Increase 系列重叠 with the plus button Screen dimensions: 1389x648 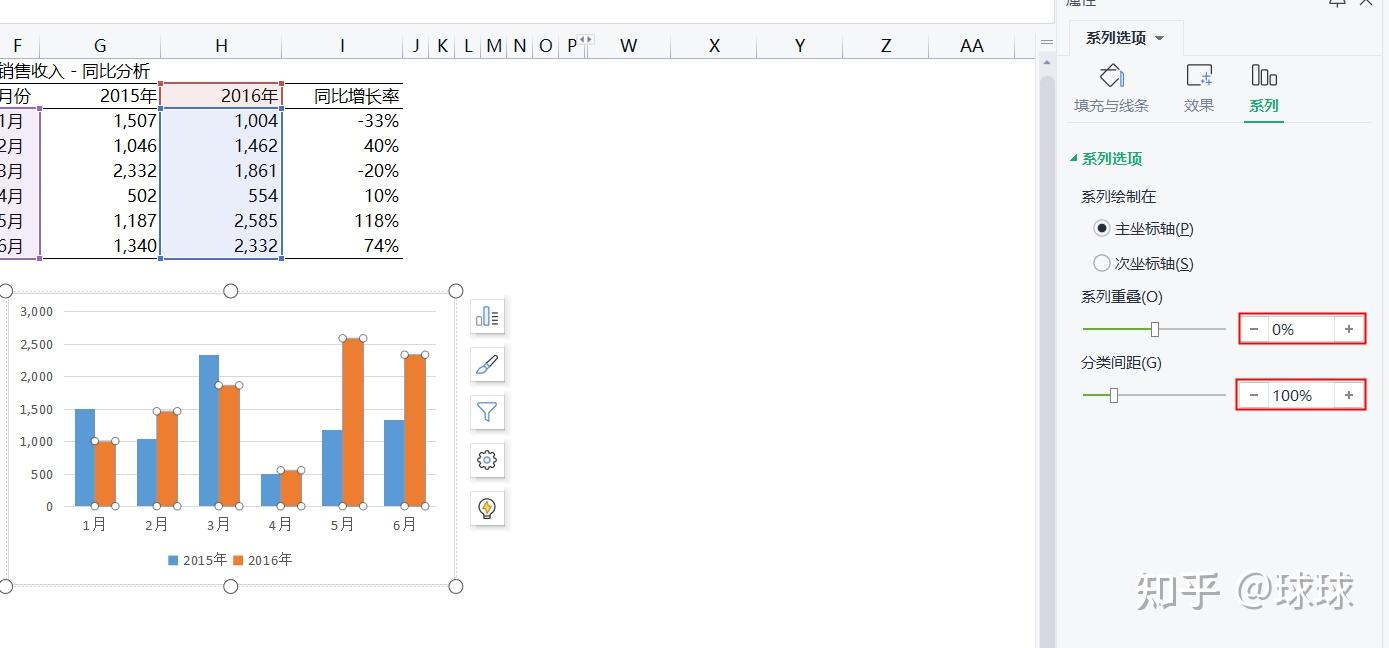click(x=1348, y=329)
